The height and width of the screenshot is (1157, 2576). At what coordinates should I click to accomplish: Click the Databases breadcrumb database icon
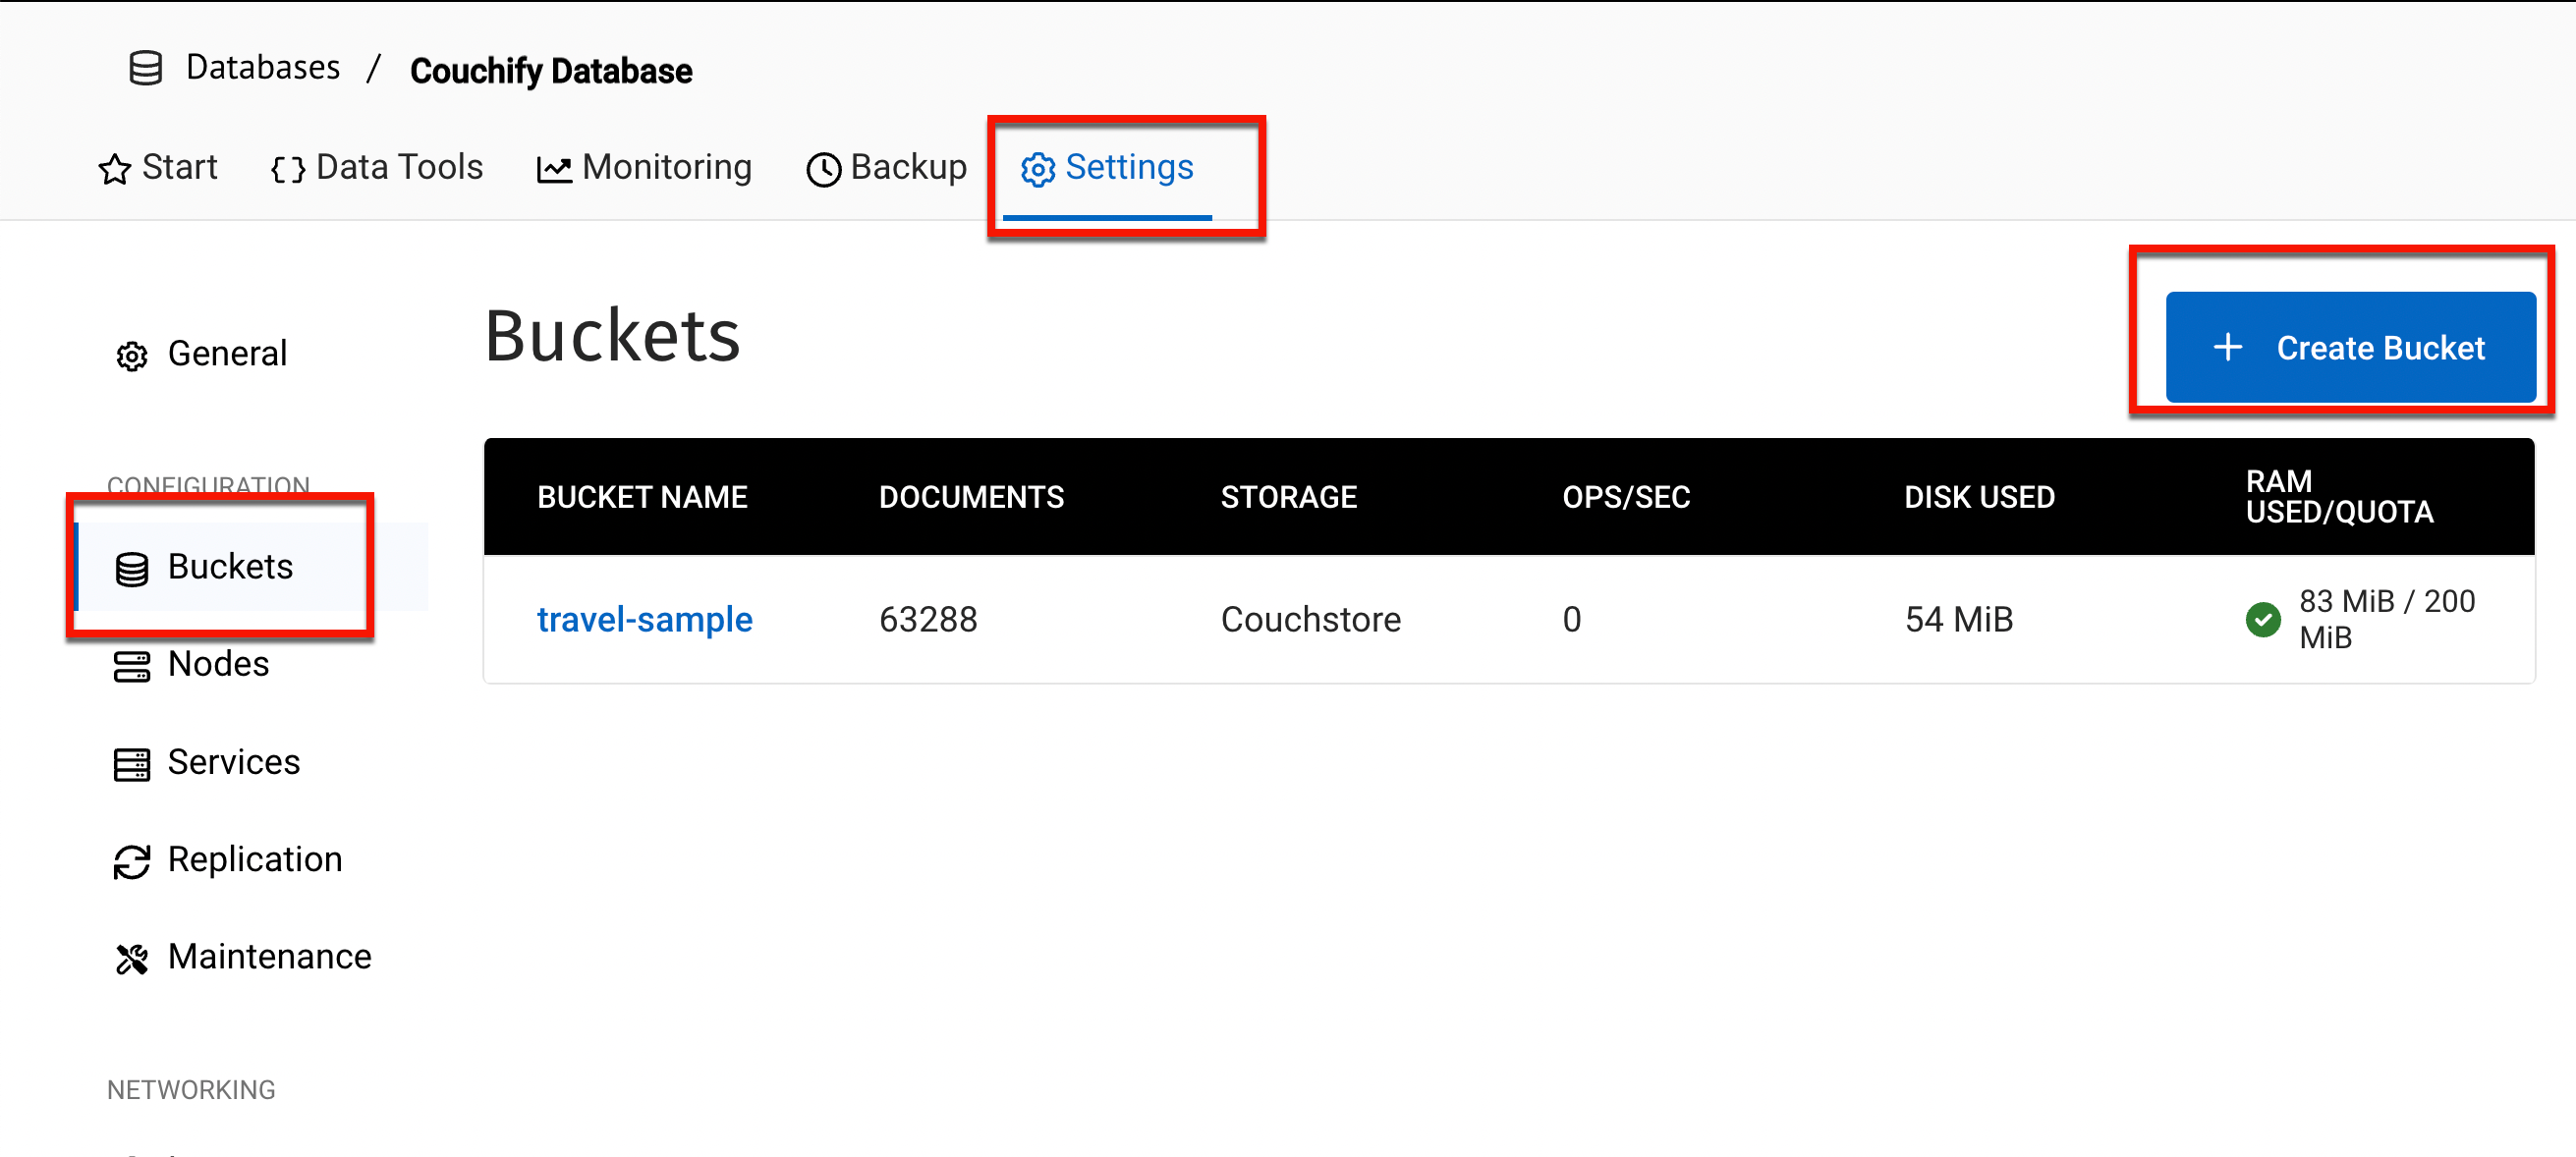pos(146,68)
